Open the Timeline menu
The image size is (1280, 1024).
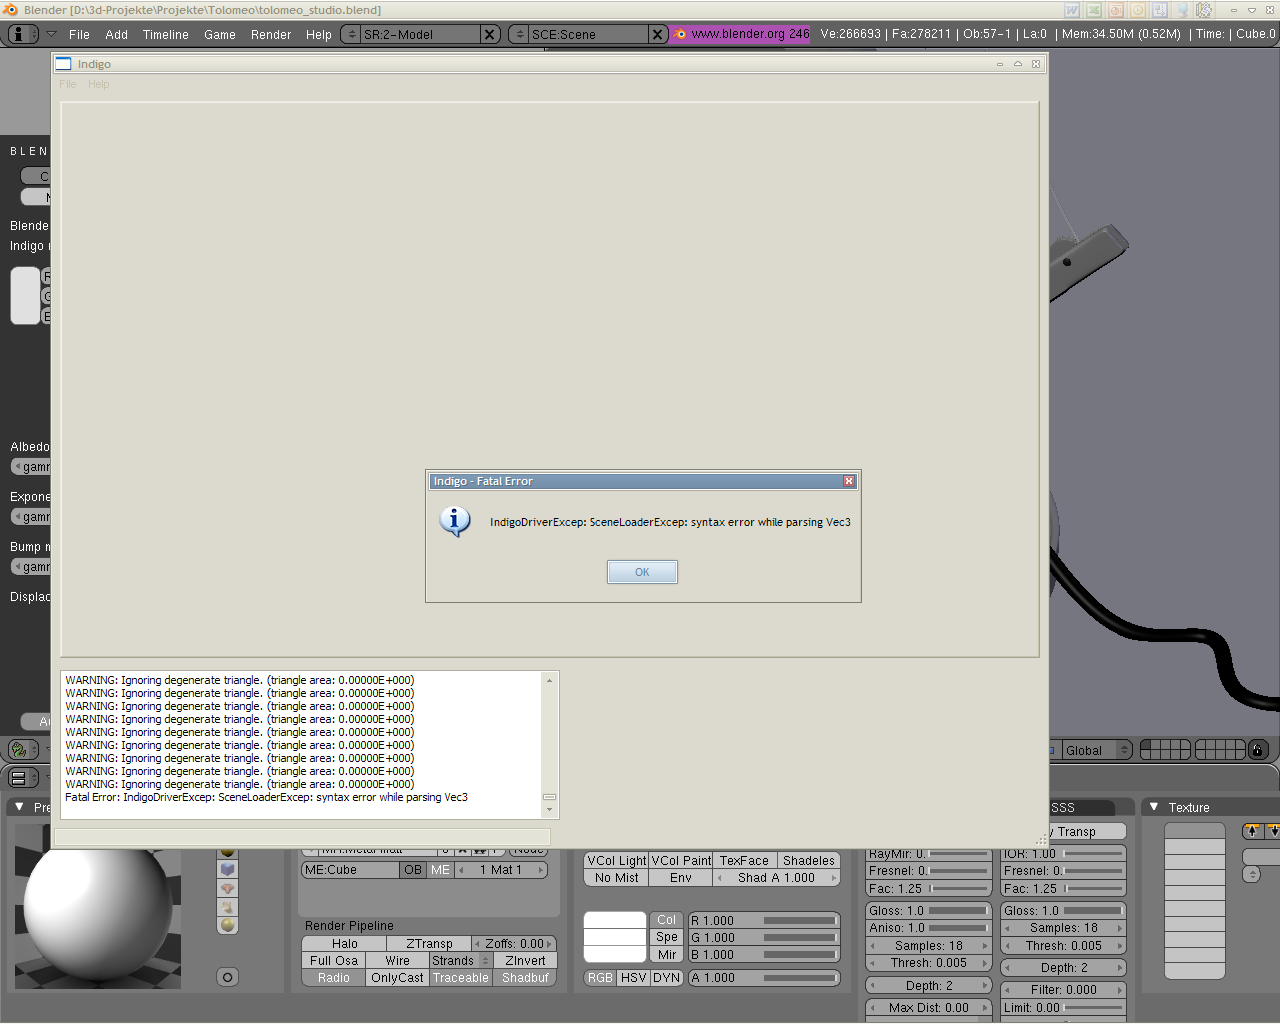[166, 34]
